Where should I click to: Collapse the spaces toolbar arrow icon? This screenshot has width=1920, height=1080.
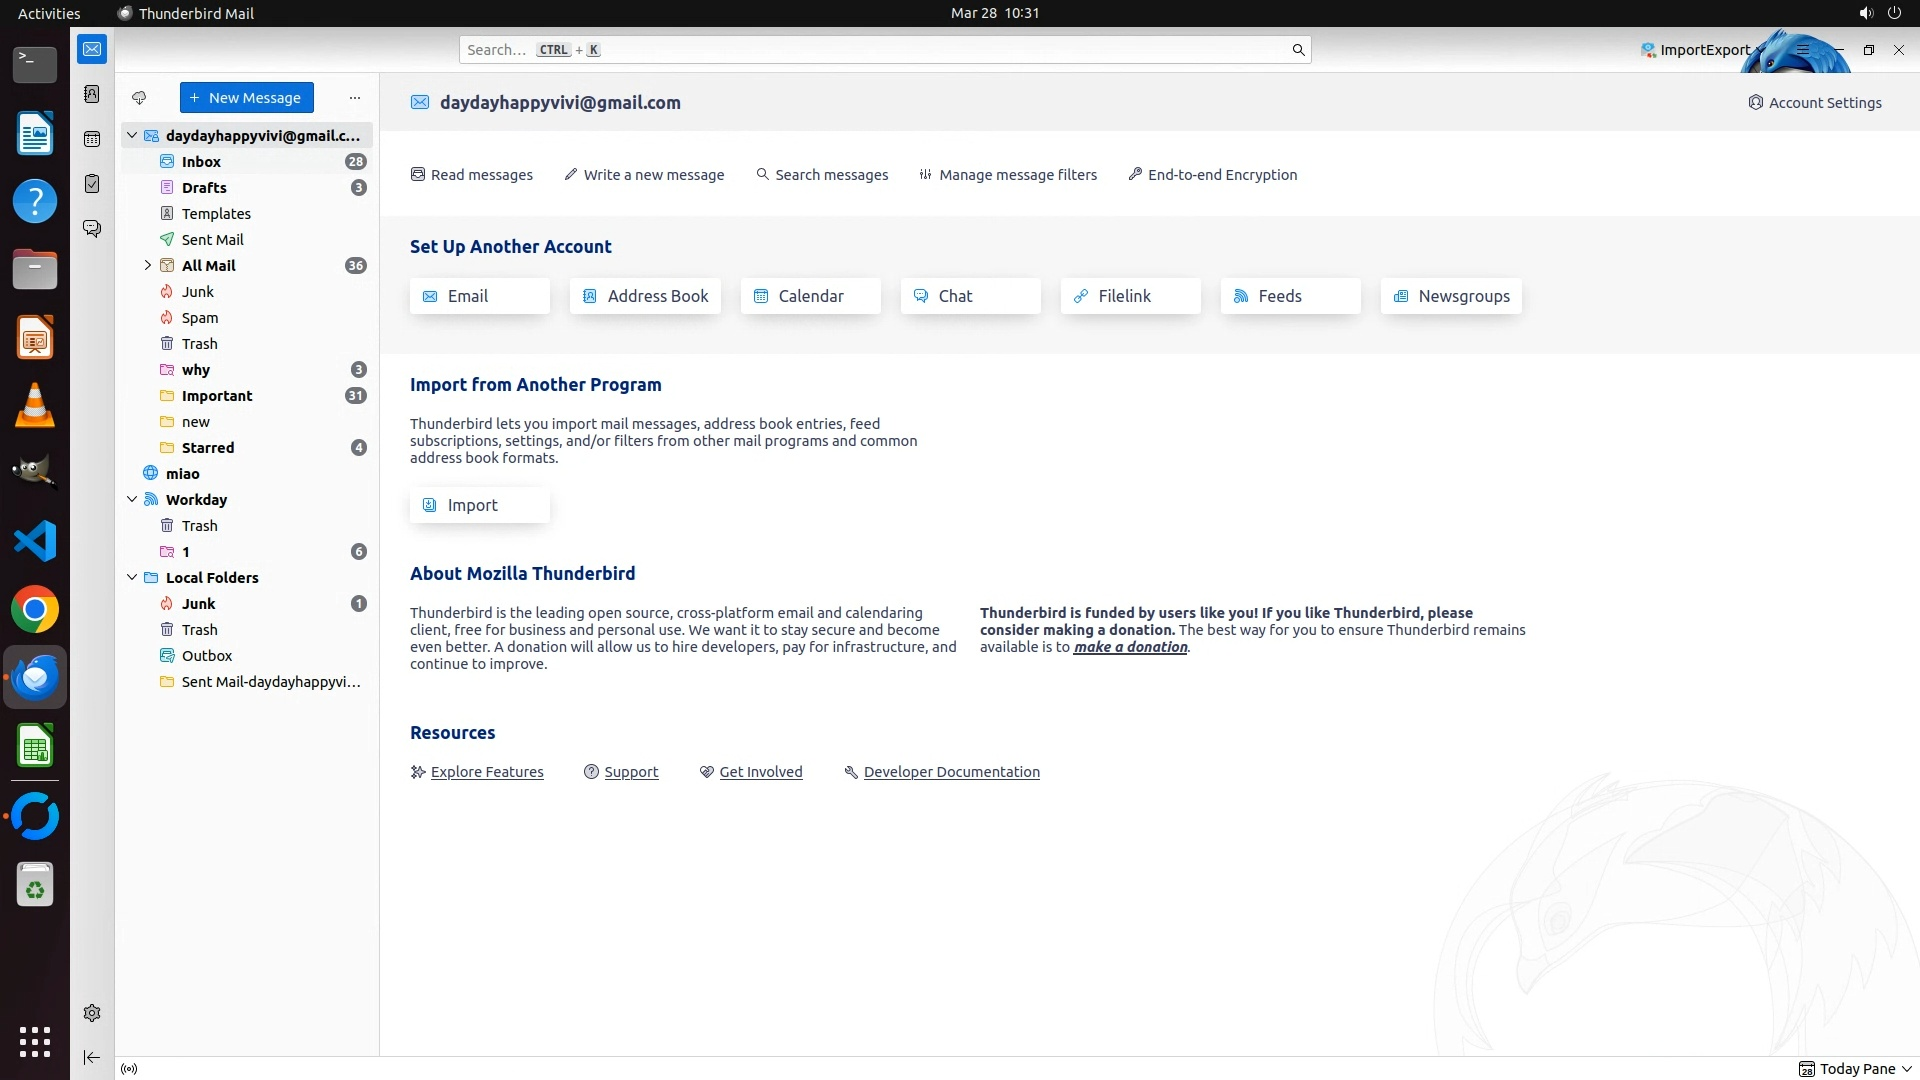click(92, 1057)
